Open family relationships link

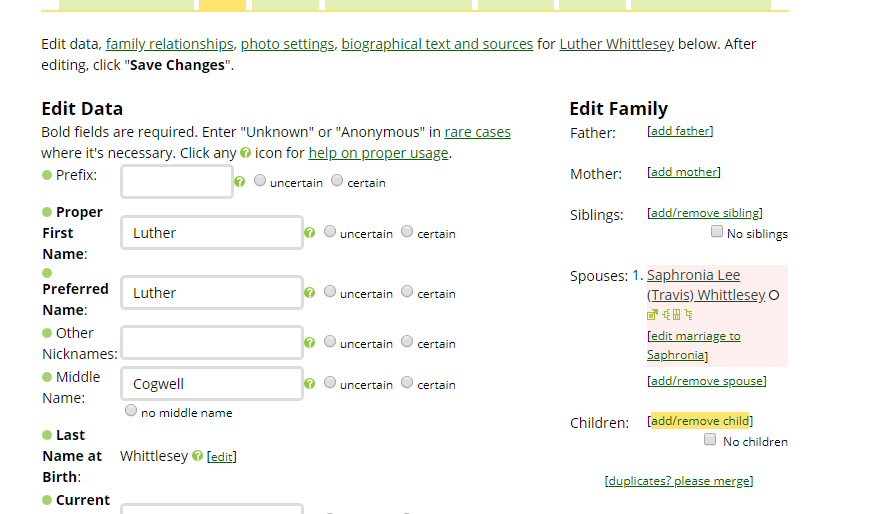pyautogui.click(x=169, y=44)
